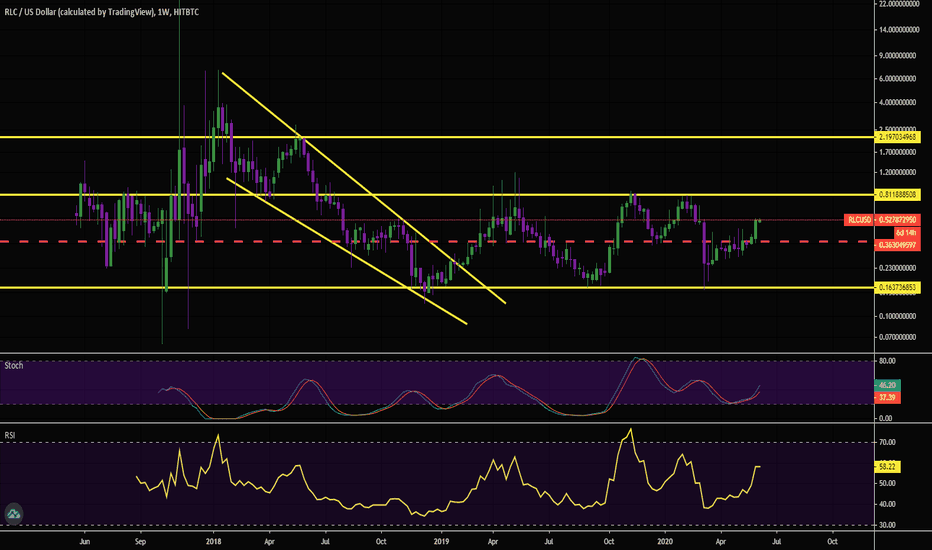The height and width of the screenshot is (550, 932).
Task: Select the horizontal line at 2.197034968
Action: [437, 137]
